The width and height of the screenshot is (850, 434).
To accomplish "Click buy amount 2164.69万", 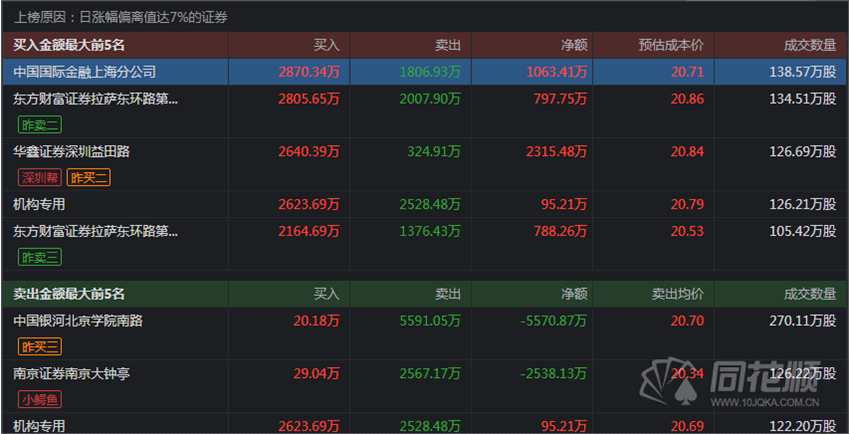I will tap(309, 231).
